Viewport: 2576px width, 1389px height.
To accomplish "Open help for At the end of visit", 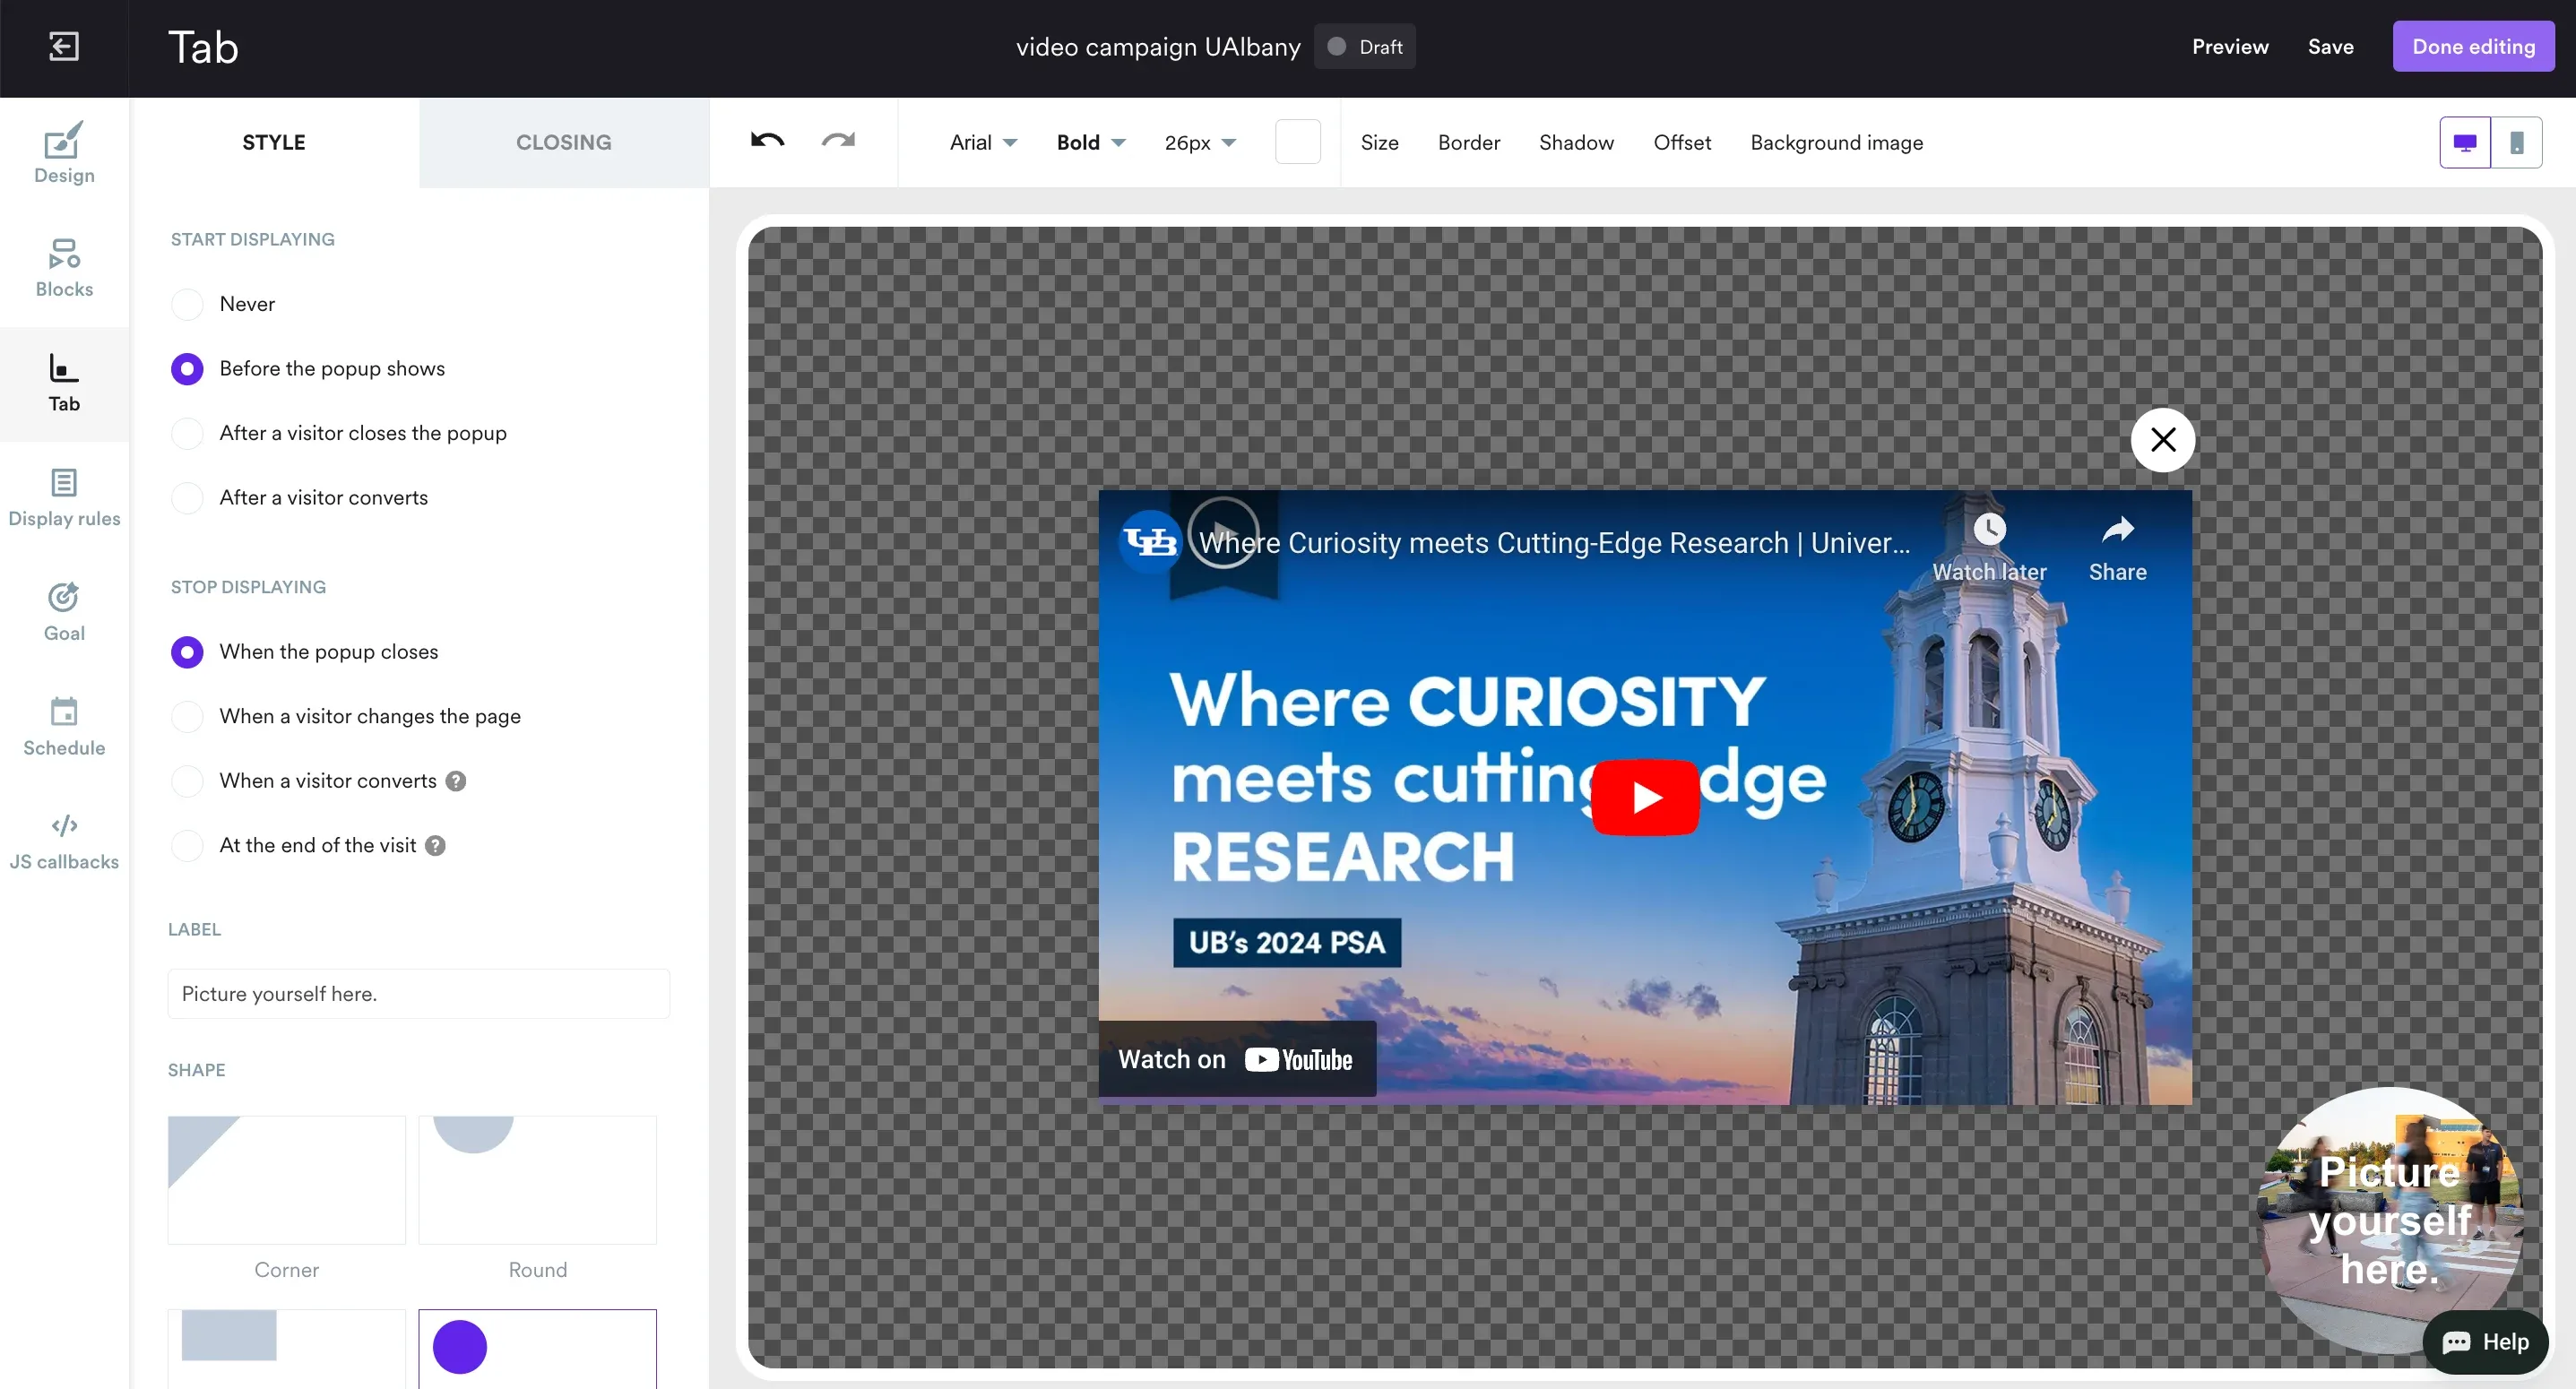I will [435, 846].
